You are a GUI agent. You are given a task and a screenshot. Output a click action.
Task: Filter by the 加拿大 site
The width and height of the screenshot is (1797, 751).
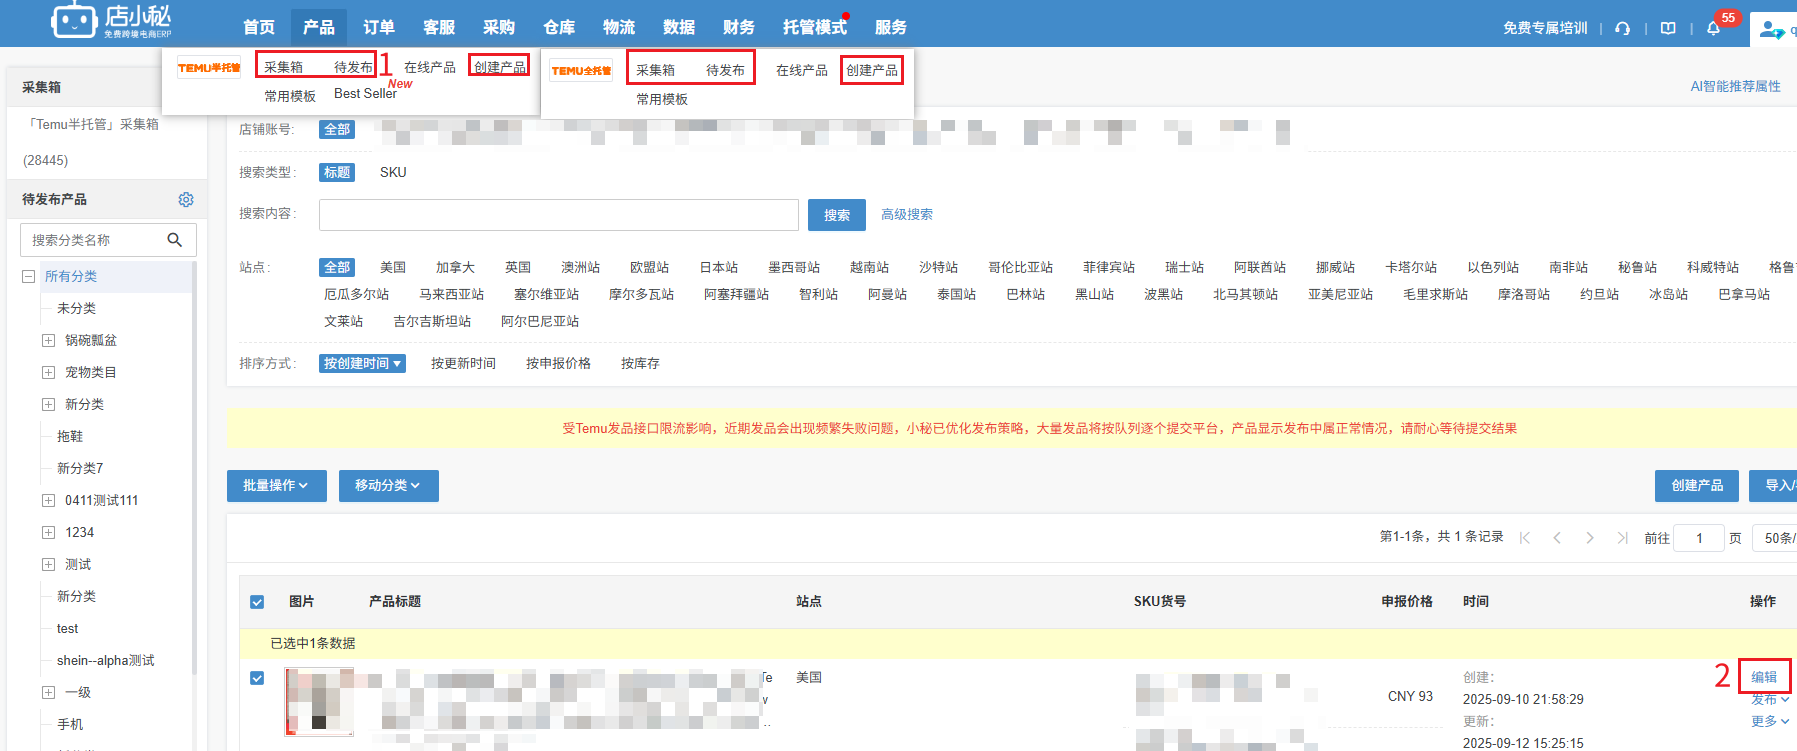coord(455,267)
